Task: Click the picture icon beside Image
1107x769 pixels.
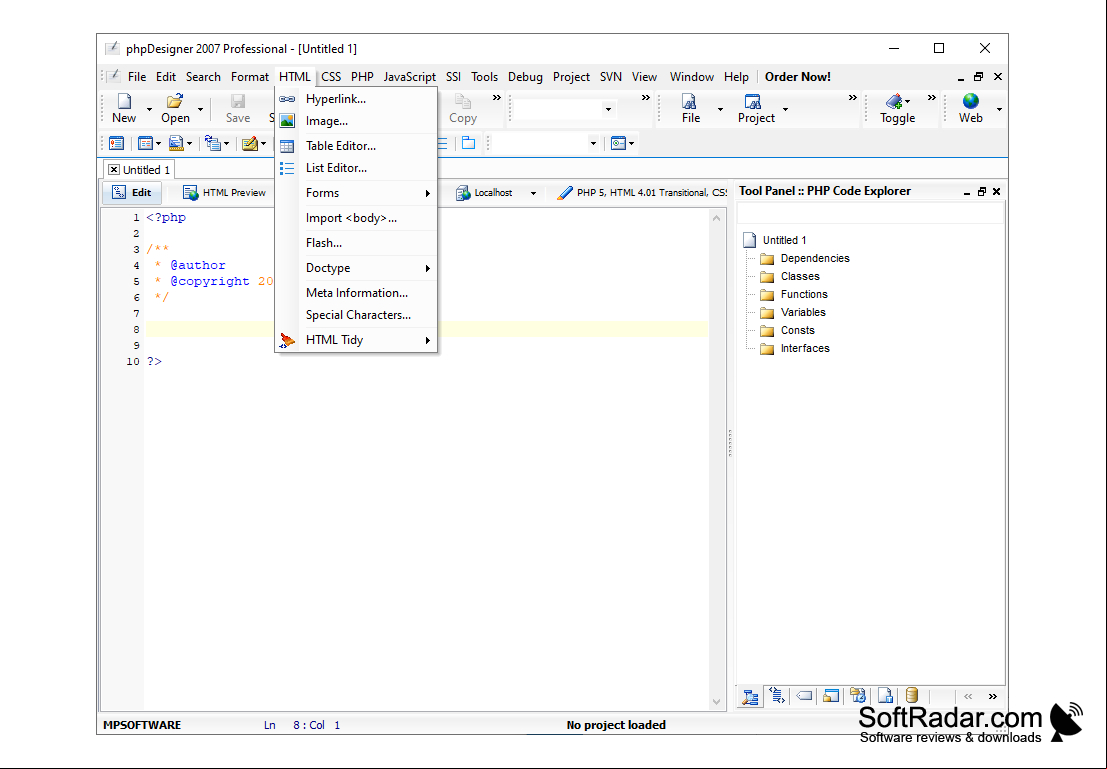Action: [287, 121]
